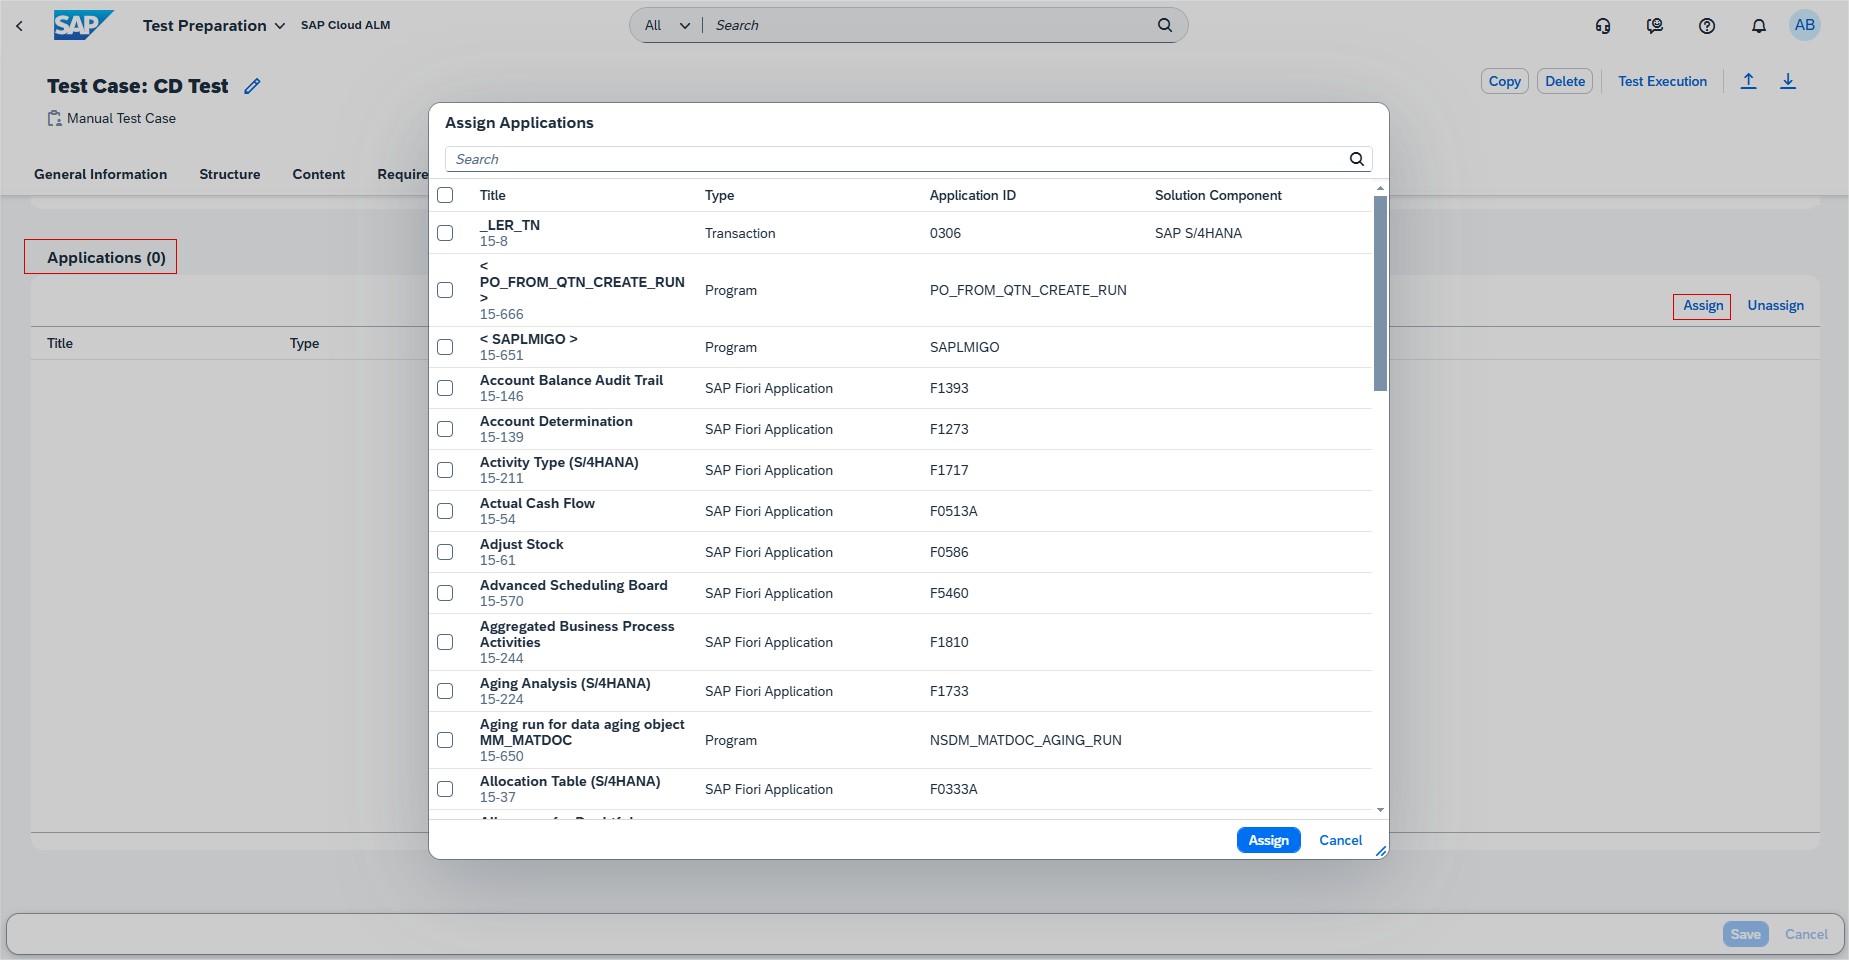Image resolution: width=1849 pixels, height=960 pixels.
Task: Click the SAP logo
Action: pyautogui.click(x=82, y=25)
